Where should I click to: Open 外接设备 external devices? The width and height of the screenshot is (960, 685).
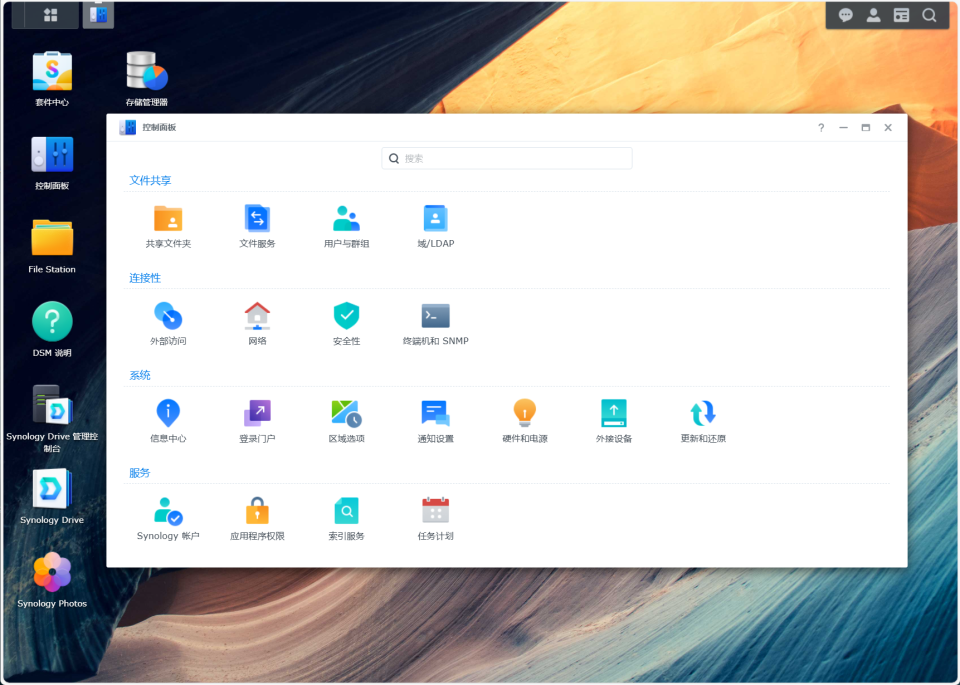coord(613,420)
